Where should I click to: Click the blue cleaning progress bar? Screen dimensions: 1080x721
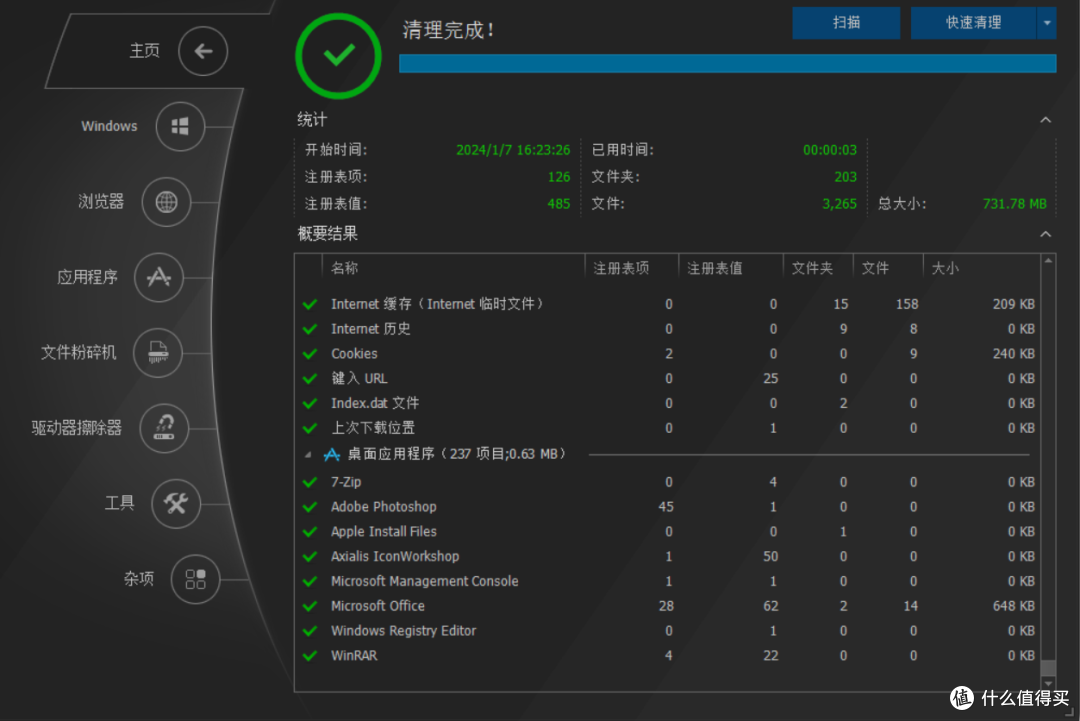727,63
